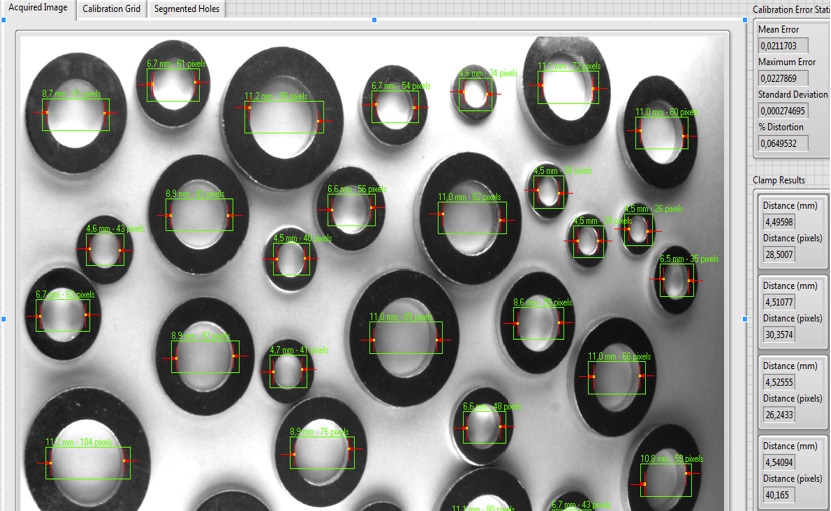831x511 pixels.
Task: Click Distance (pixels) field showing 28,5007
Action: 779,254
